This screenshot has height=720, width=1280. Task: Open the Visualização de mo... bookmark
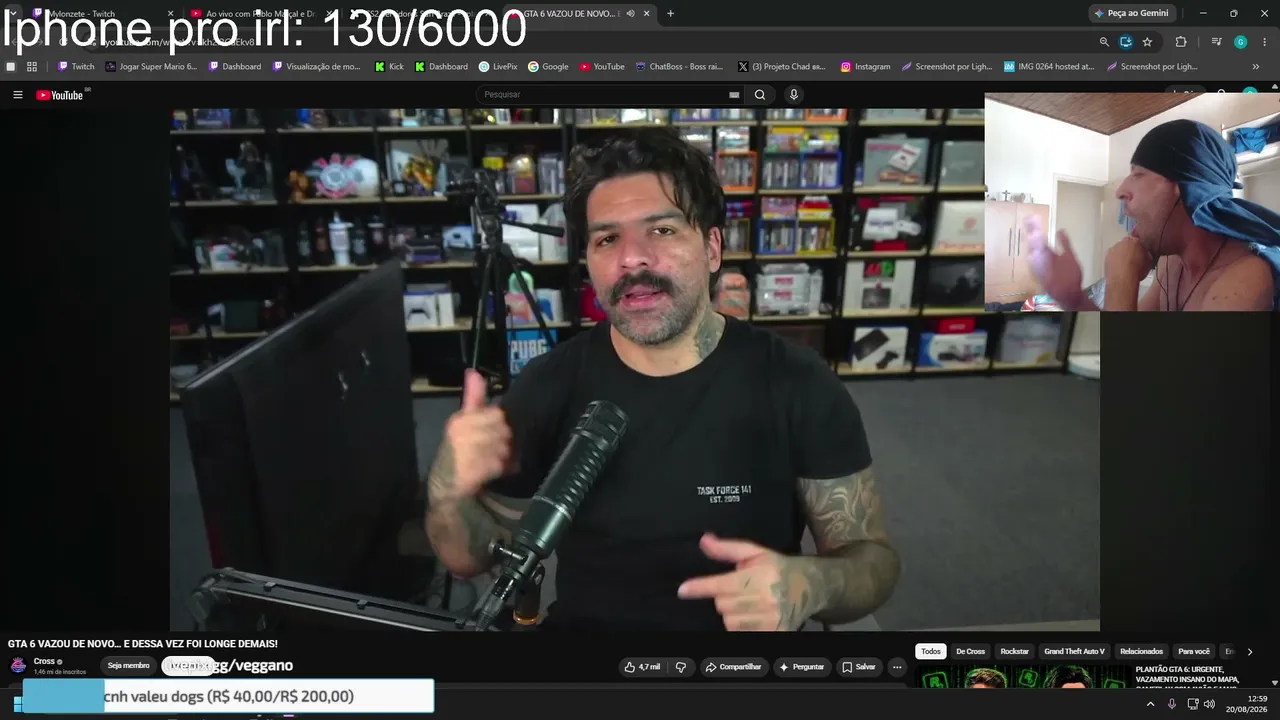point(316,67)
